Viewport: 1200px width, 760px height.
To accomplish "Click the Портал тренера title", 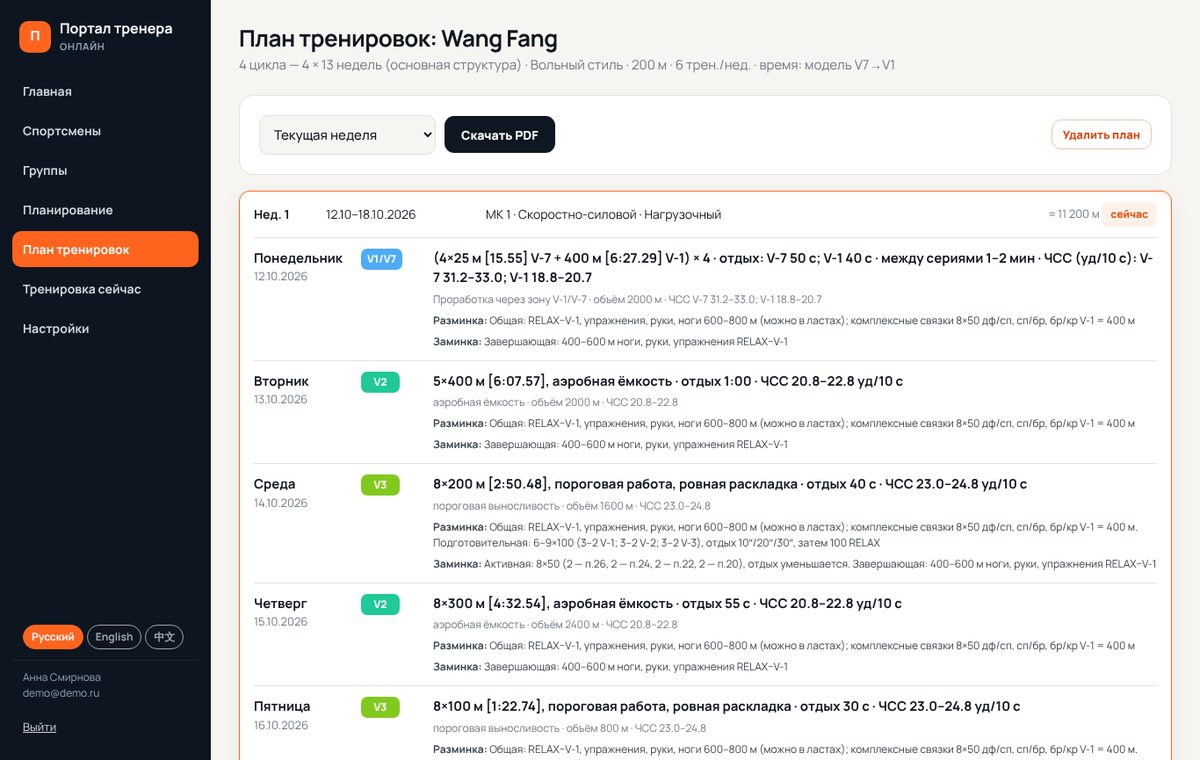I will pyautogui.click(x=116, y=29).
